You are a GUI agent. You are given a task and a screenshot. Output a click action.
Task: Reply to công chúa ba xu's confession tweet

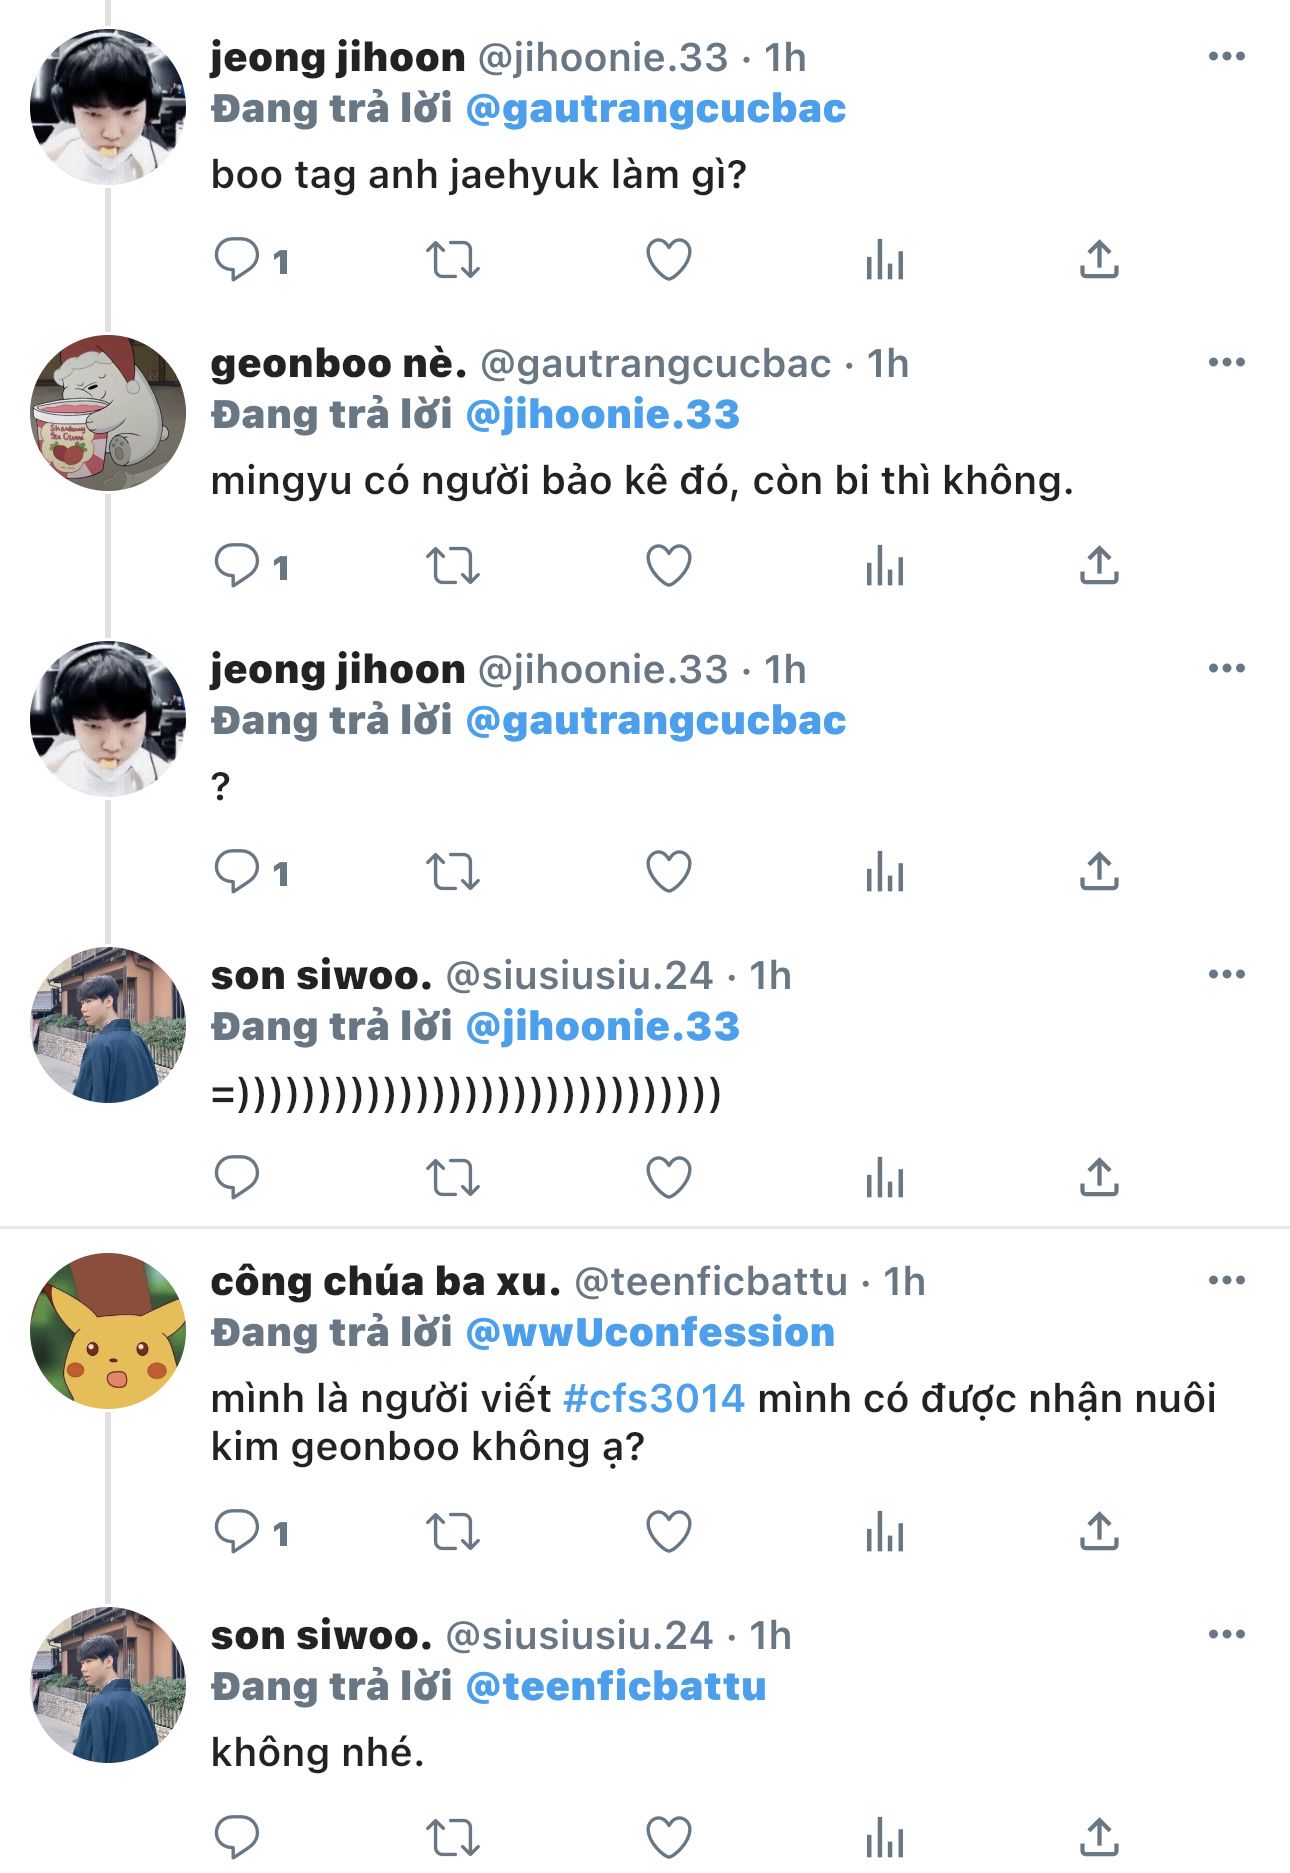coord(237,1532)
